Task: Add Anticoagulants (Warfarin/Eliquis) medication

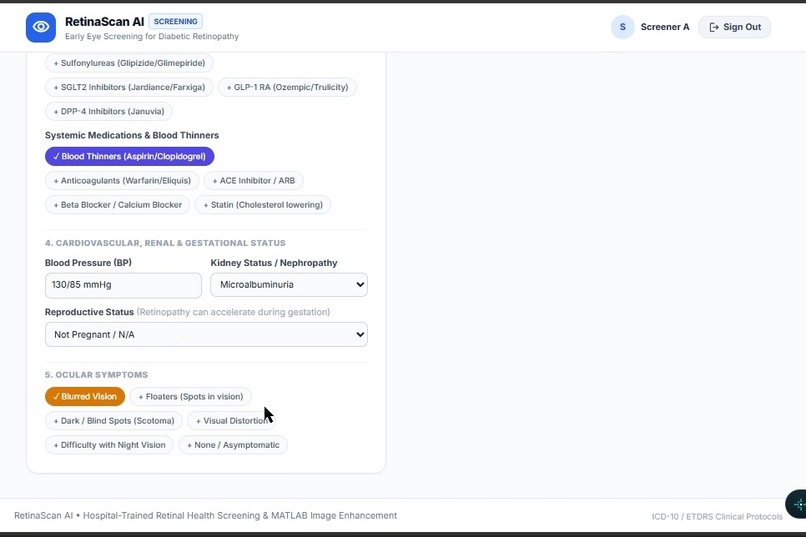Action: tap(122, 180)
